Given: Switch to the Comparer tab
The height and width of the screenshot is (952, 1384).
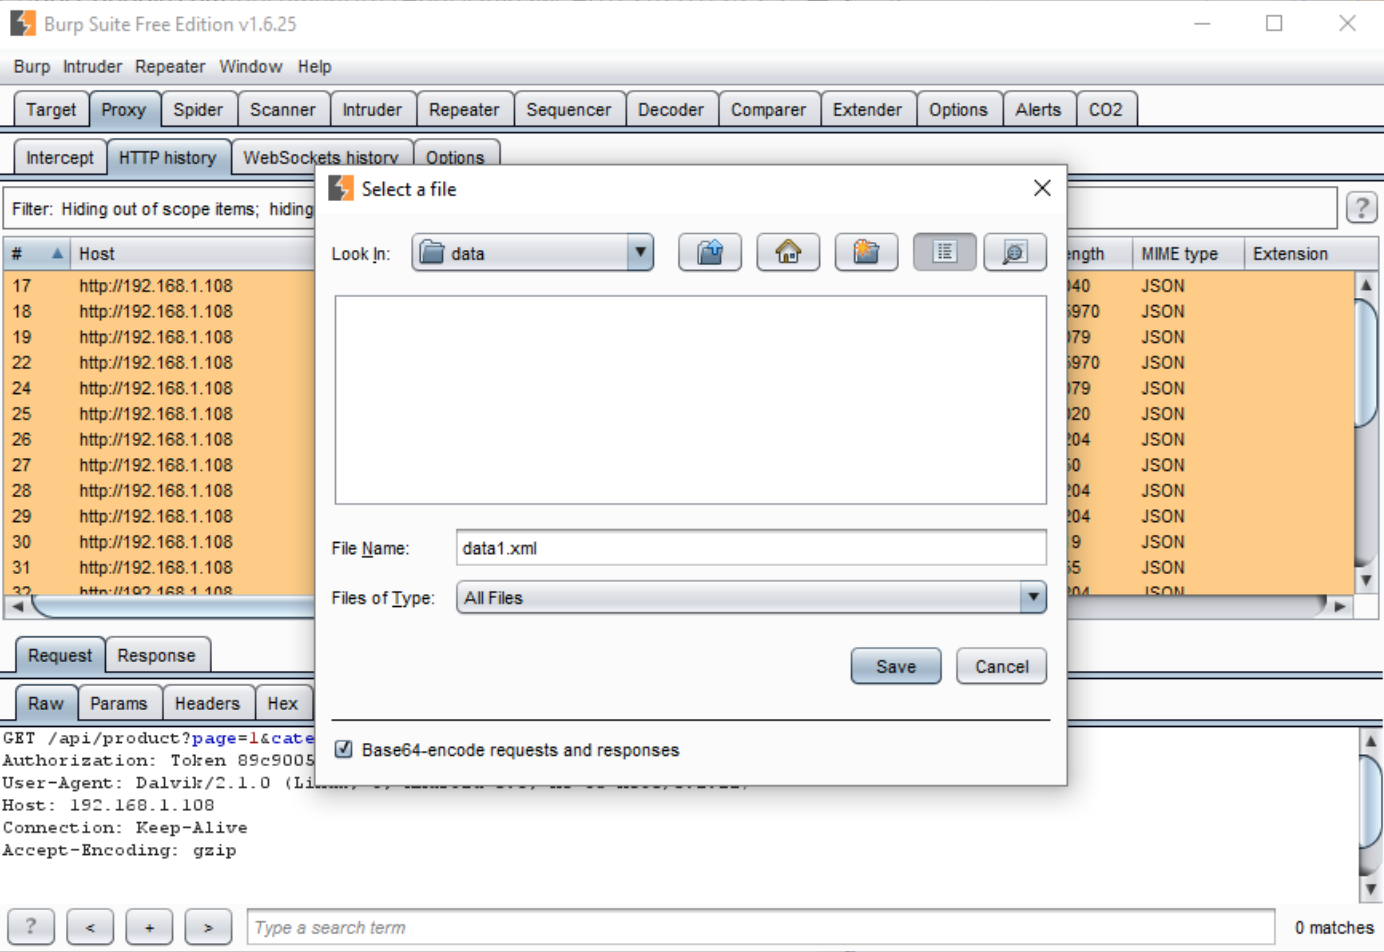Looking at the screenshot, I should pos(768,110).
